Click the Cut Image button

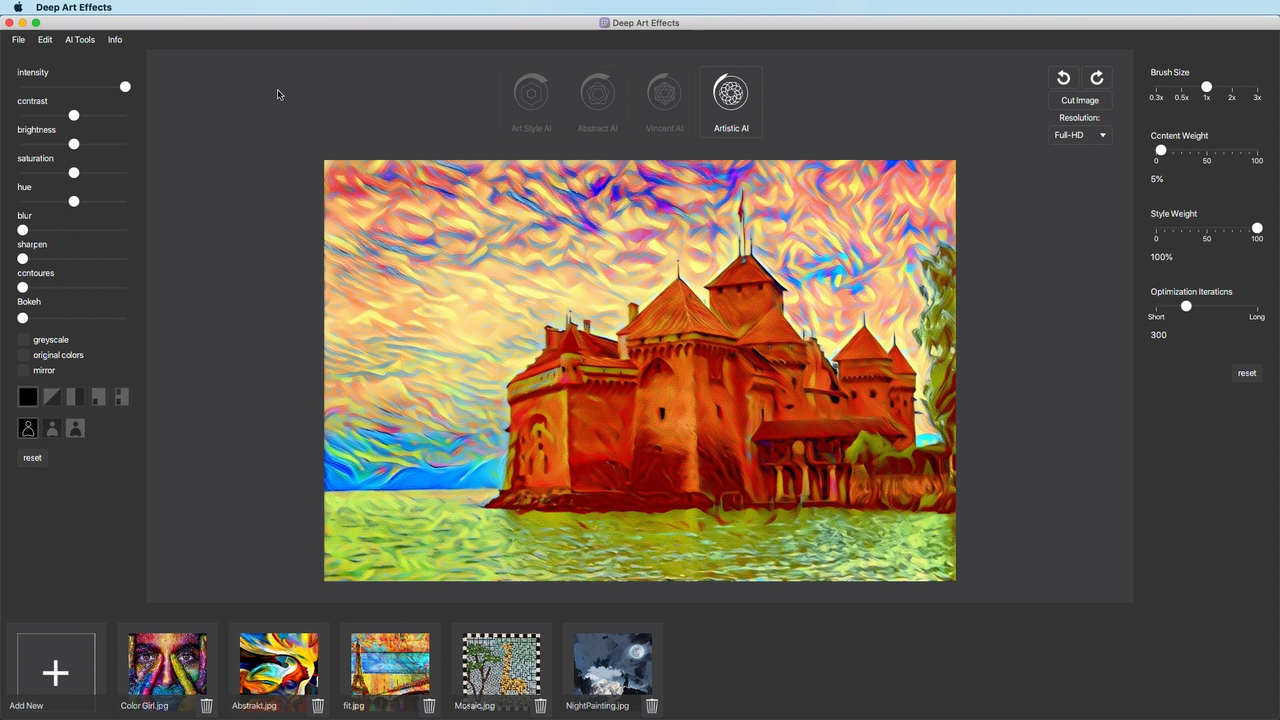coord(1079,99)
